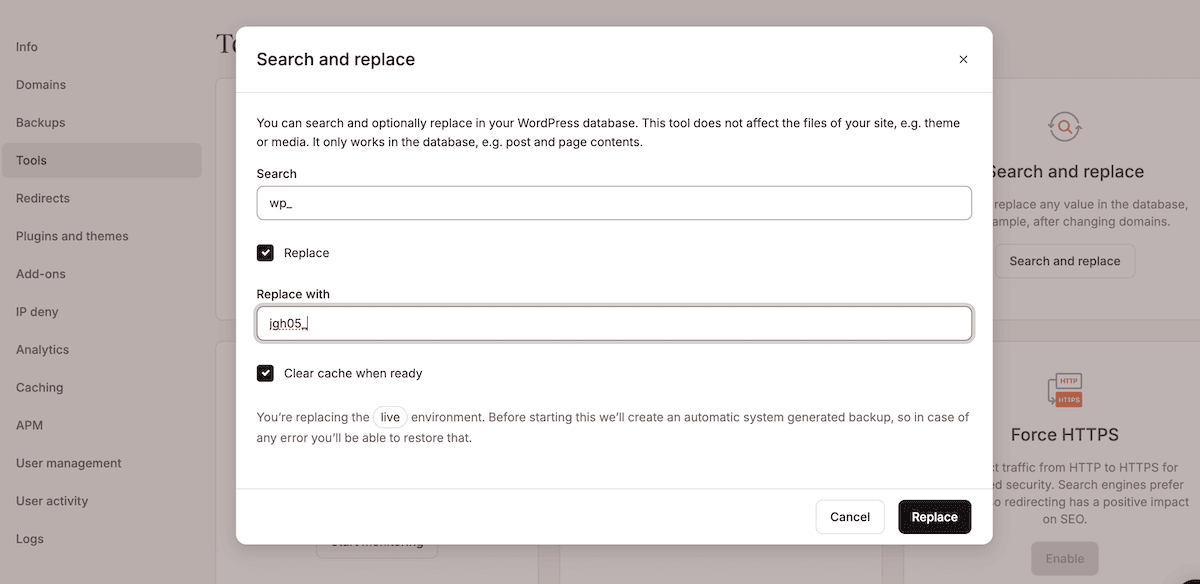The image size is (1200, 584).
Task: Select Tools in the sidebar
Action: tap(101, 160)
